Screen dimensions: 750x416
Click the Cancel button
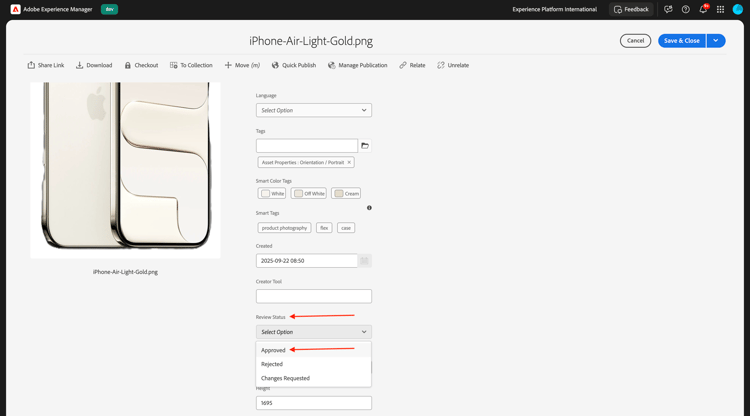[635, 41]
